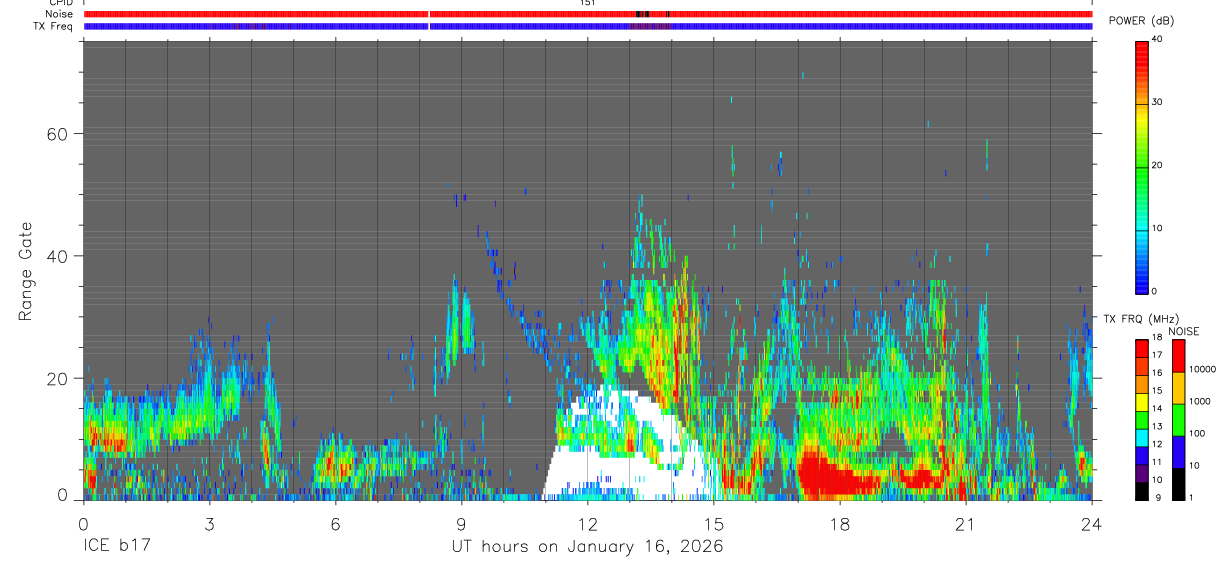Viewport: 1228px width, 567px height.
Task: Click the 30 label on the power colorbar
Action: coord(1157,102)
